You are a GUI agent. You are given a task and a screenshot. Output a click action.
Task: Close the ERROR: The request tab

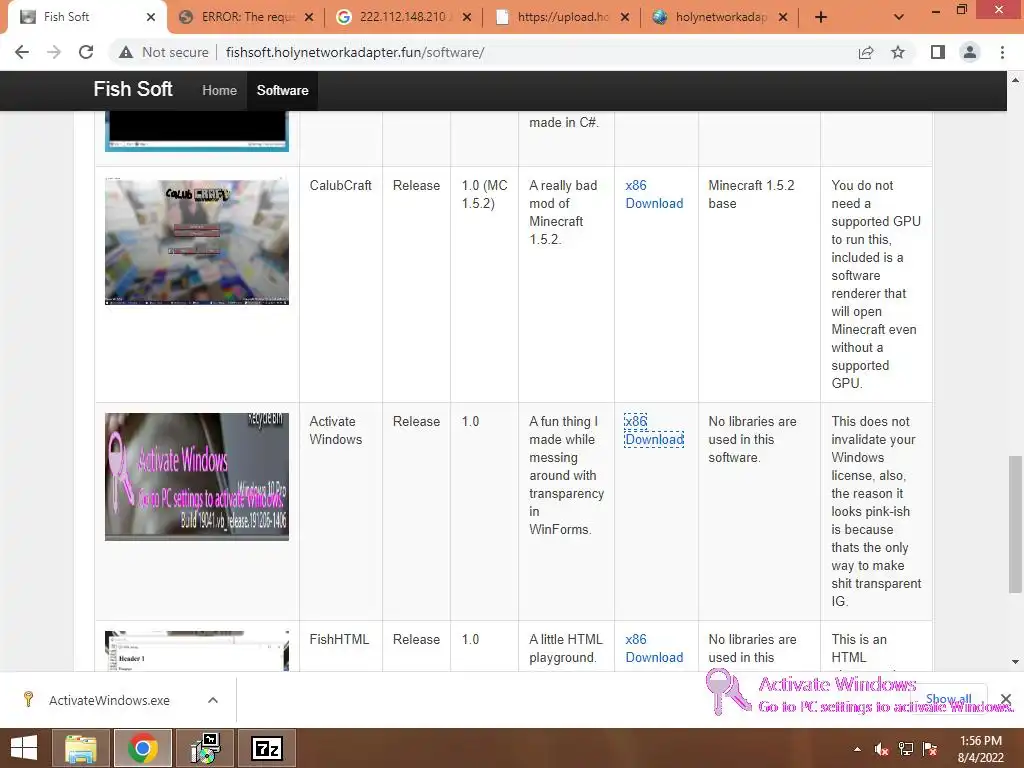coord(309,17)
